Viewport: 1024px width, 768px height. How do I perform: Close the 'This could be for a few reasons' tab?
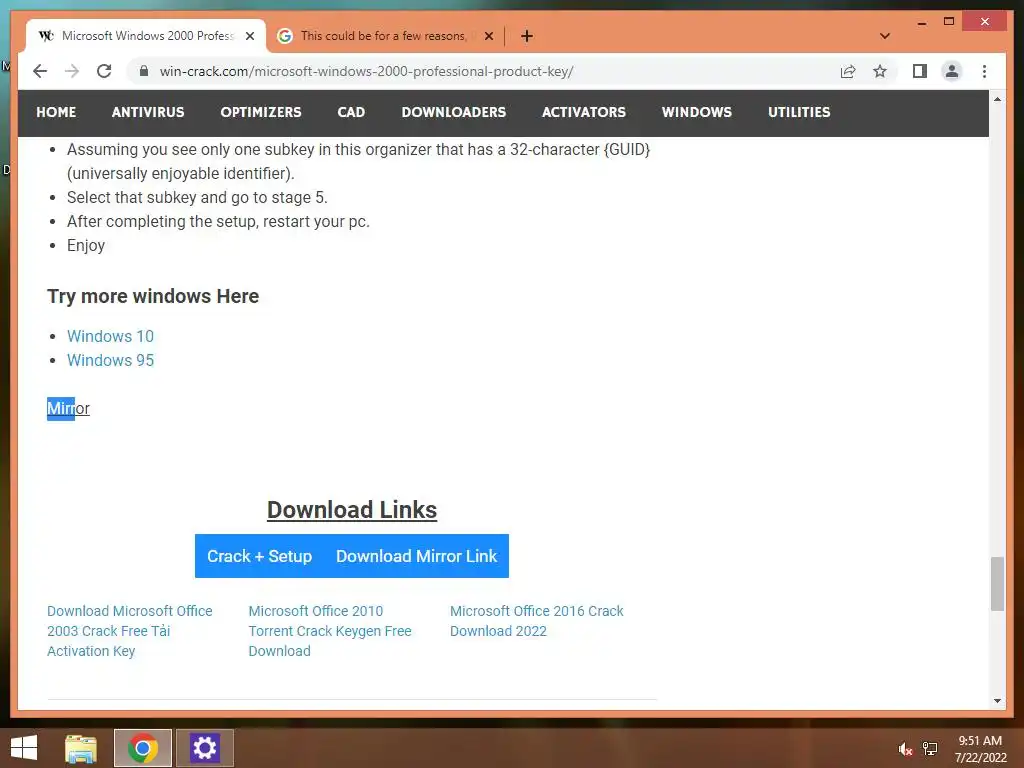488,36
